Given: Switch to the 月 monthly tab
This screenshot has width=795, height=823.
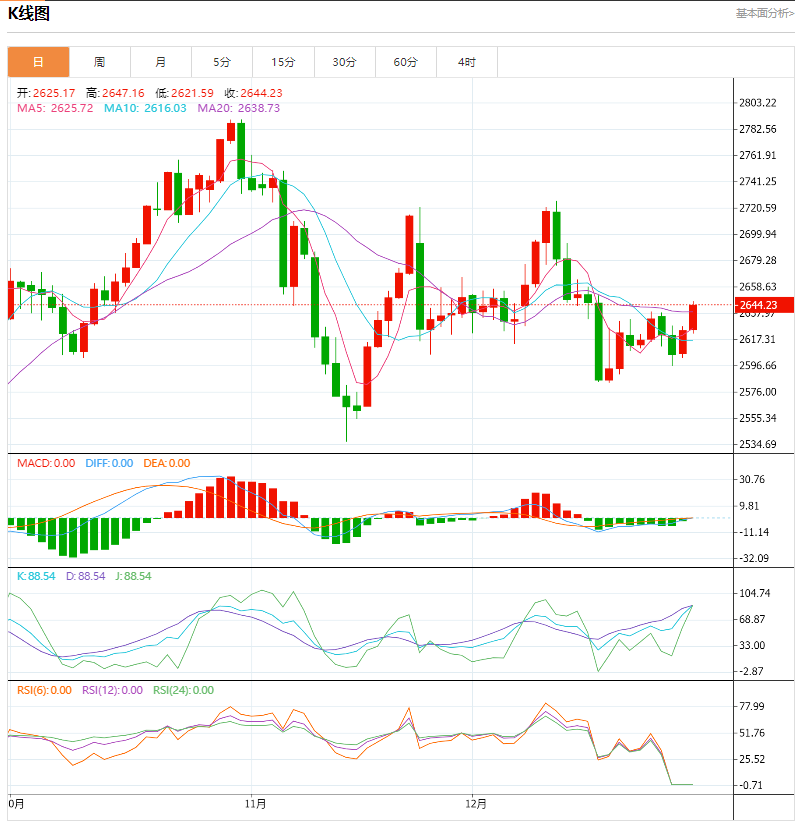Looking at the screenshot, I should [161, 62].
